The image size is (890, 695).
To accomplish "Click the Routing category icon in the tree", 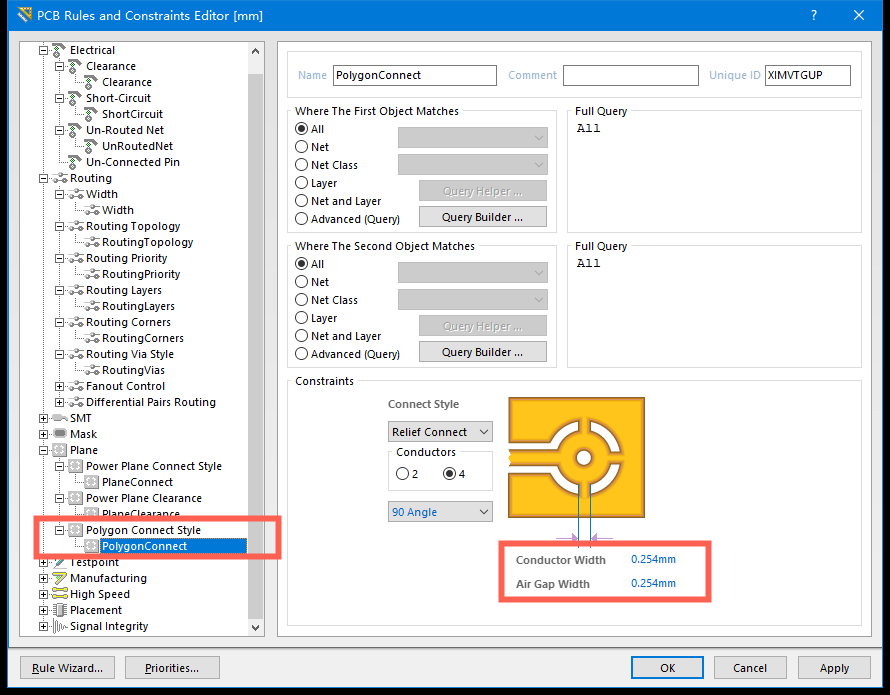I will [59, 178].
